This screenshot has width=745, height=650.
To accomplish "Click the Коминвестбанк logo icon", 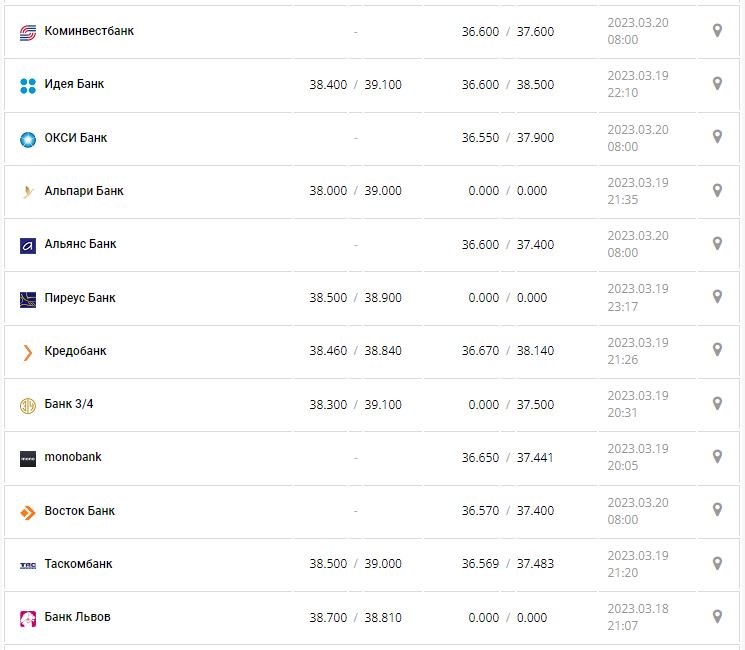I will (x=28, y=32).
